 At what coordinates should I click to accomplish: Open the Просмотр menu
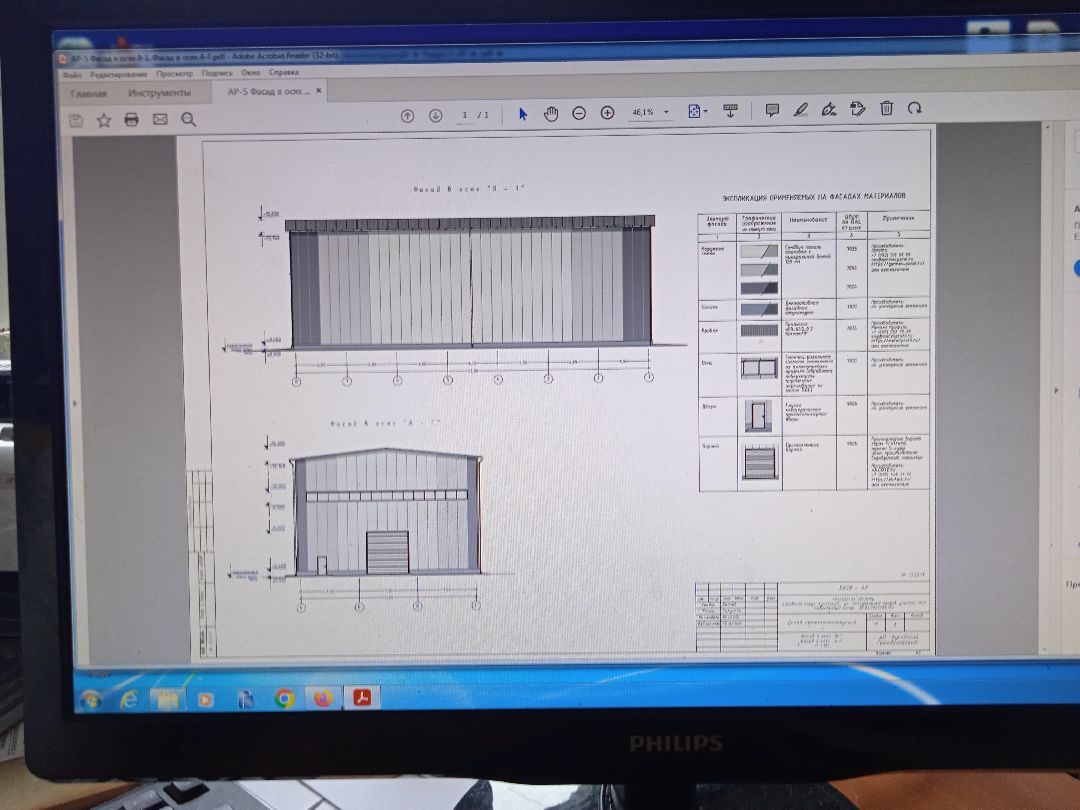point(174,74)
